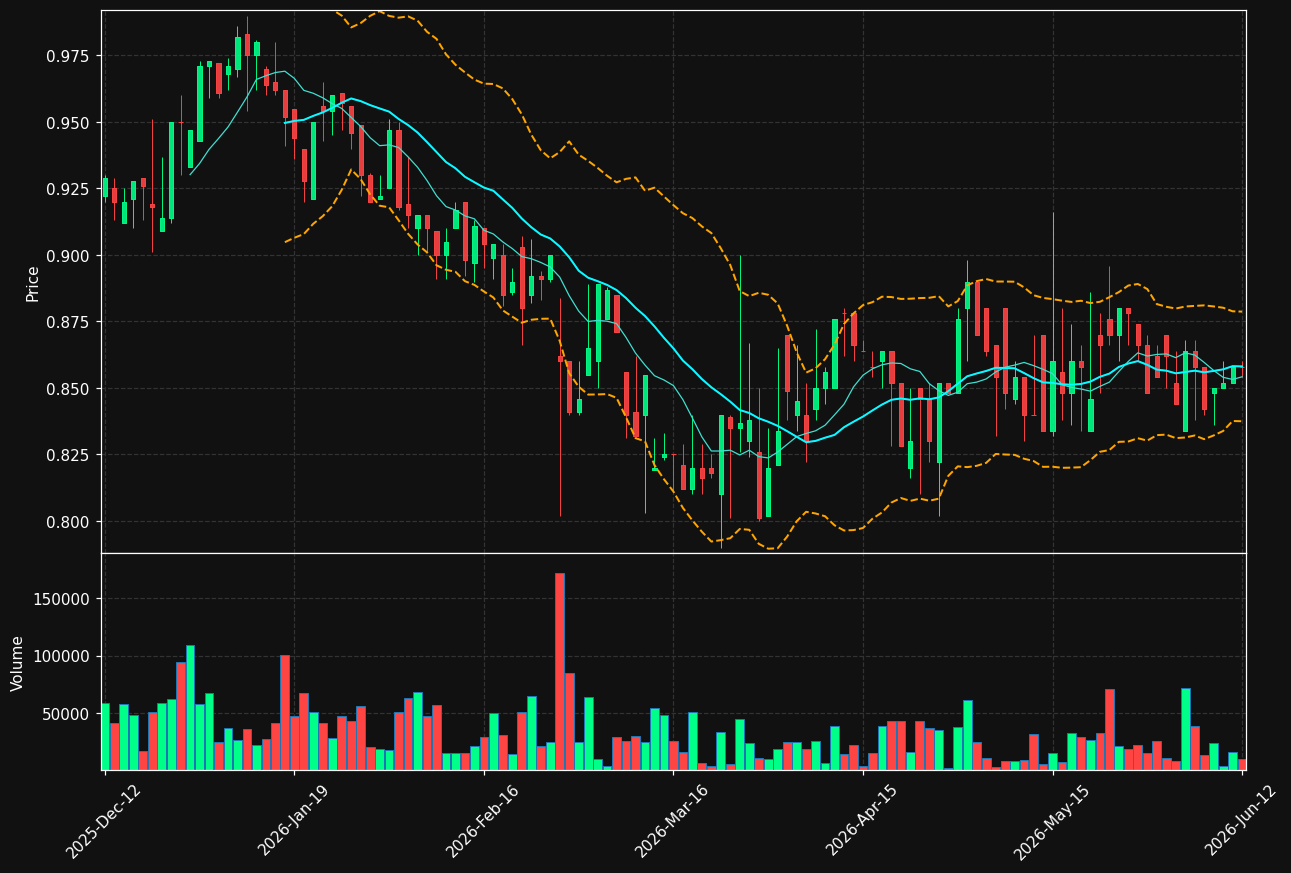The height and width of the screenshot is (873, 1291).
Task: Click the 2026-May-15 date label
Action: pos(1051,822)
